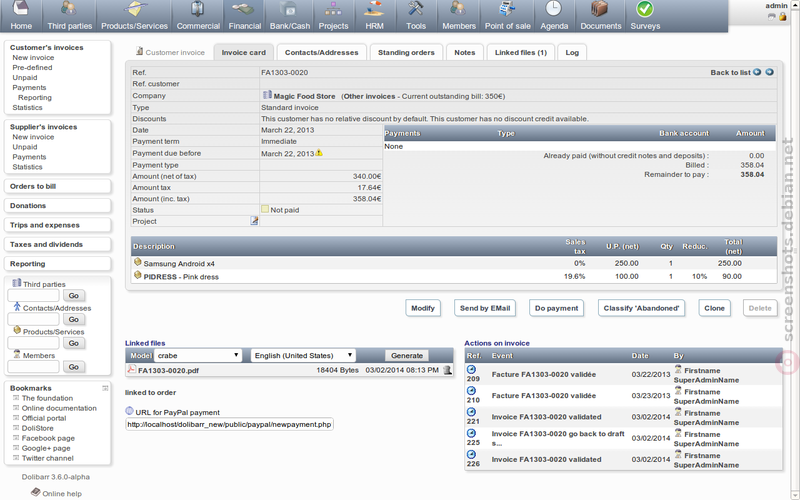Switch to Log tab
800x500 pixels.
572,52
